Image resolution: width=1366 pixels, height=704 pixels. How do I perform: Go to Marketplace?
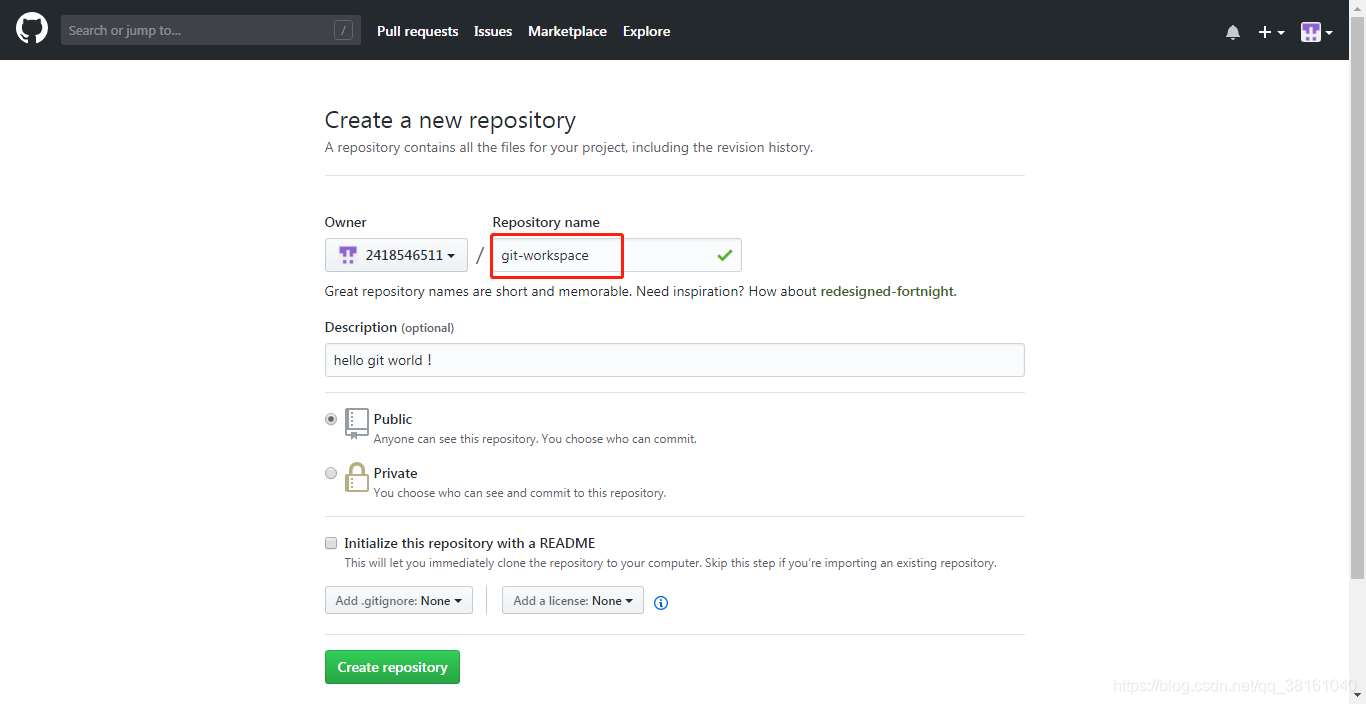click(567, 31)
